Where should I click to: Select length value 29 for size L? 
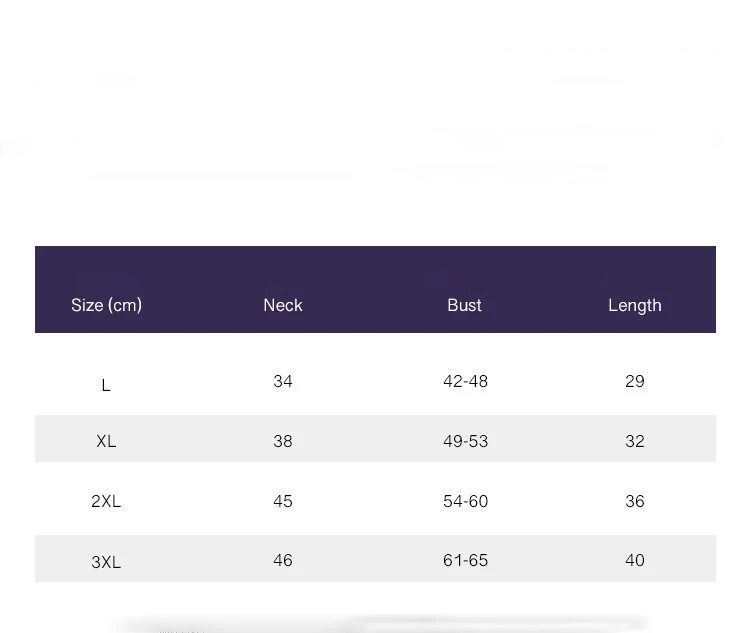635,381
